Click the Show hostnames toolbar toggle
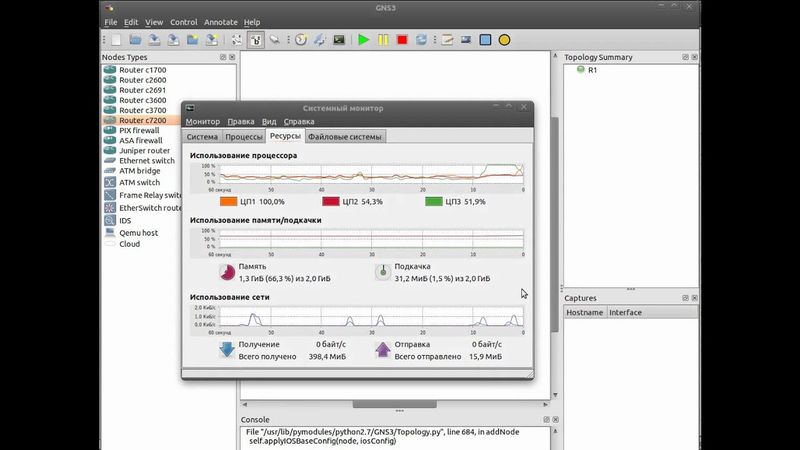 click(x=256, y=40)
